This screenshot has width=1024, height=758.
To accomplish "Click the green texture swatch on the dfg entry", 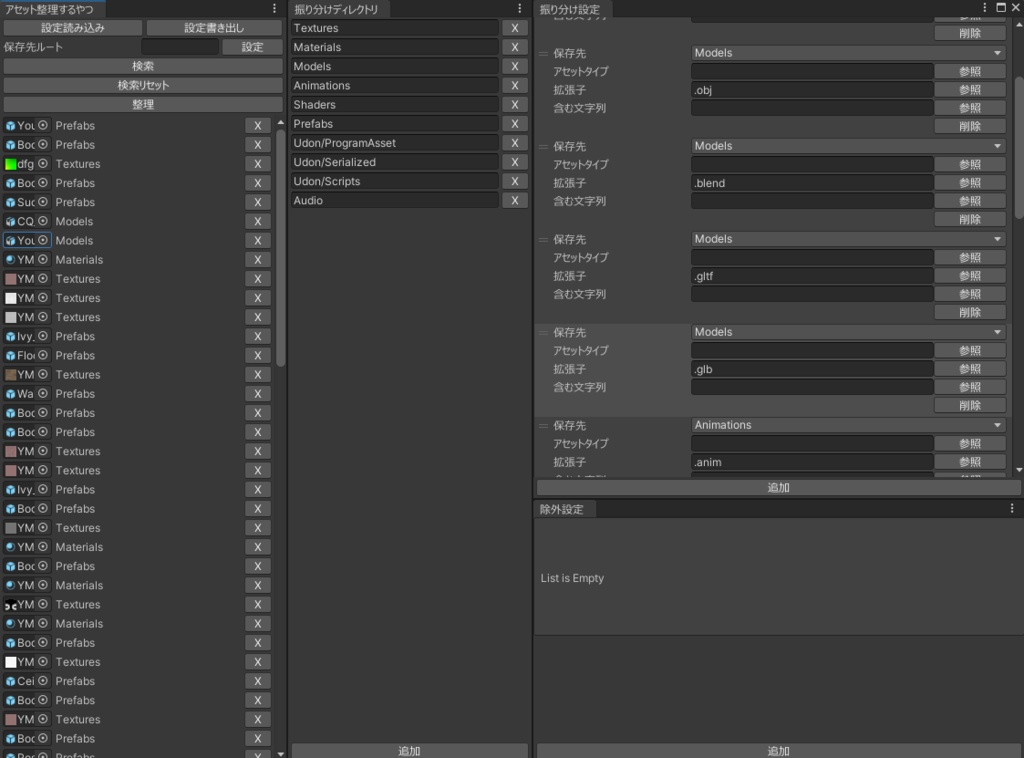I will tap(13, 164).
